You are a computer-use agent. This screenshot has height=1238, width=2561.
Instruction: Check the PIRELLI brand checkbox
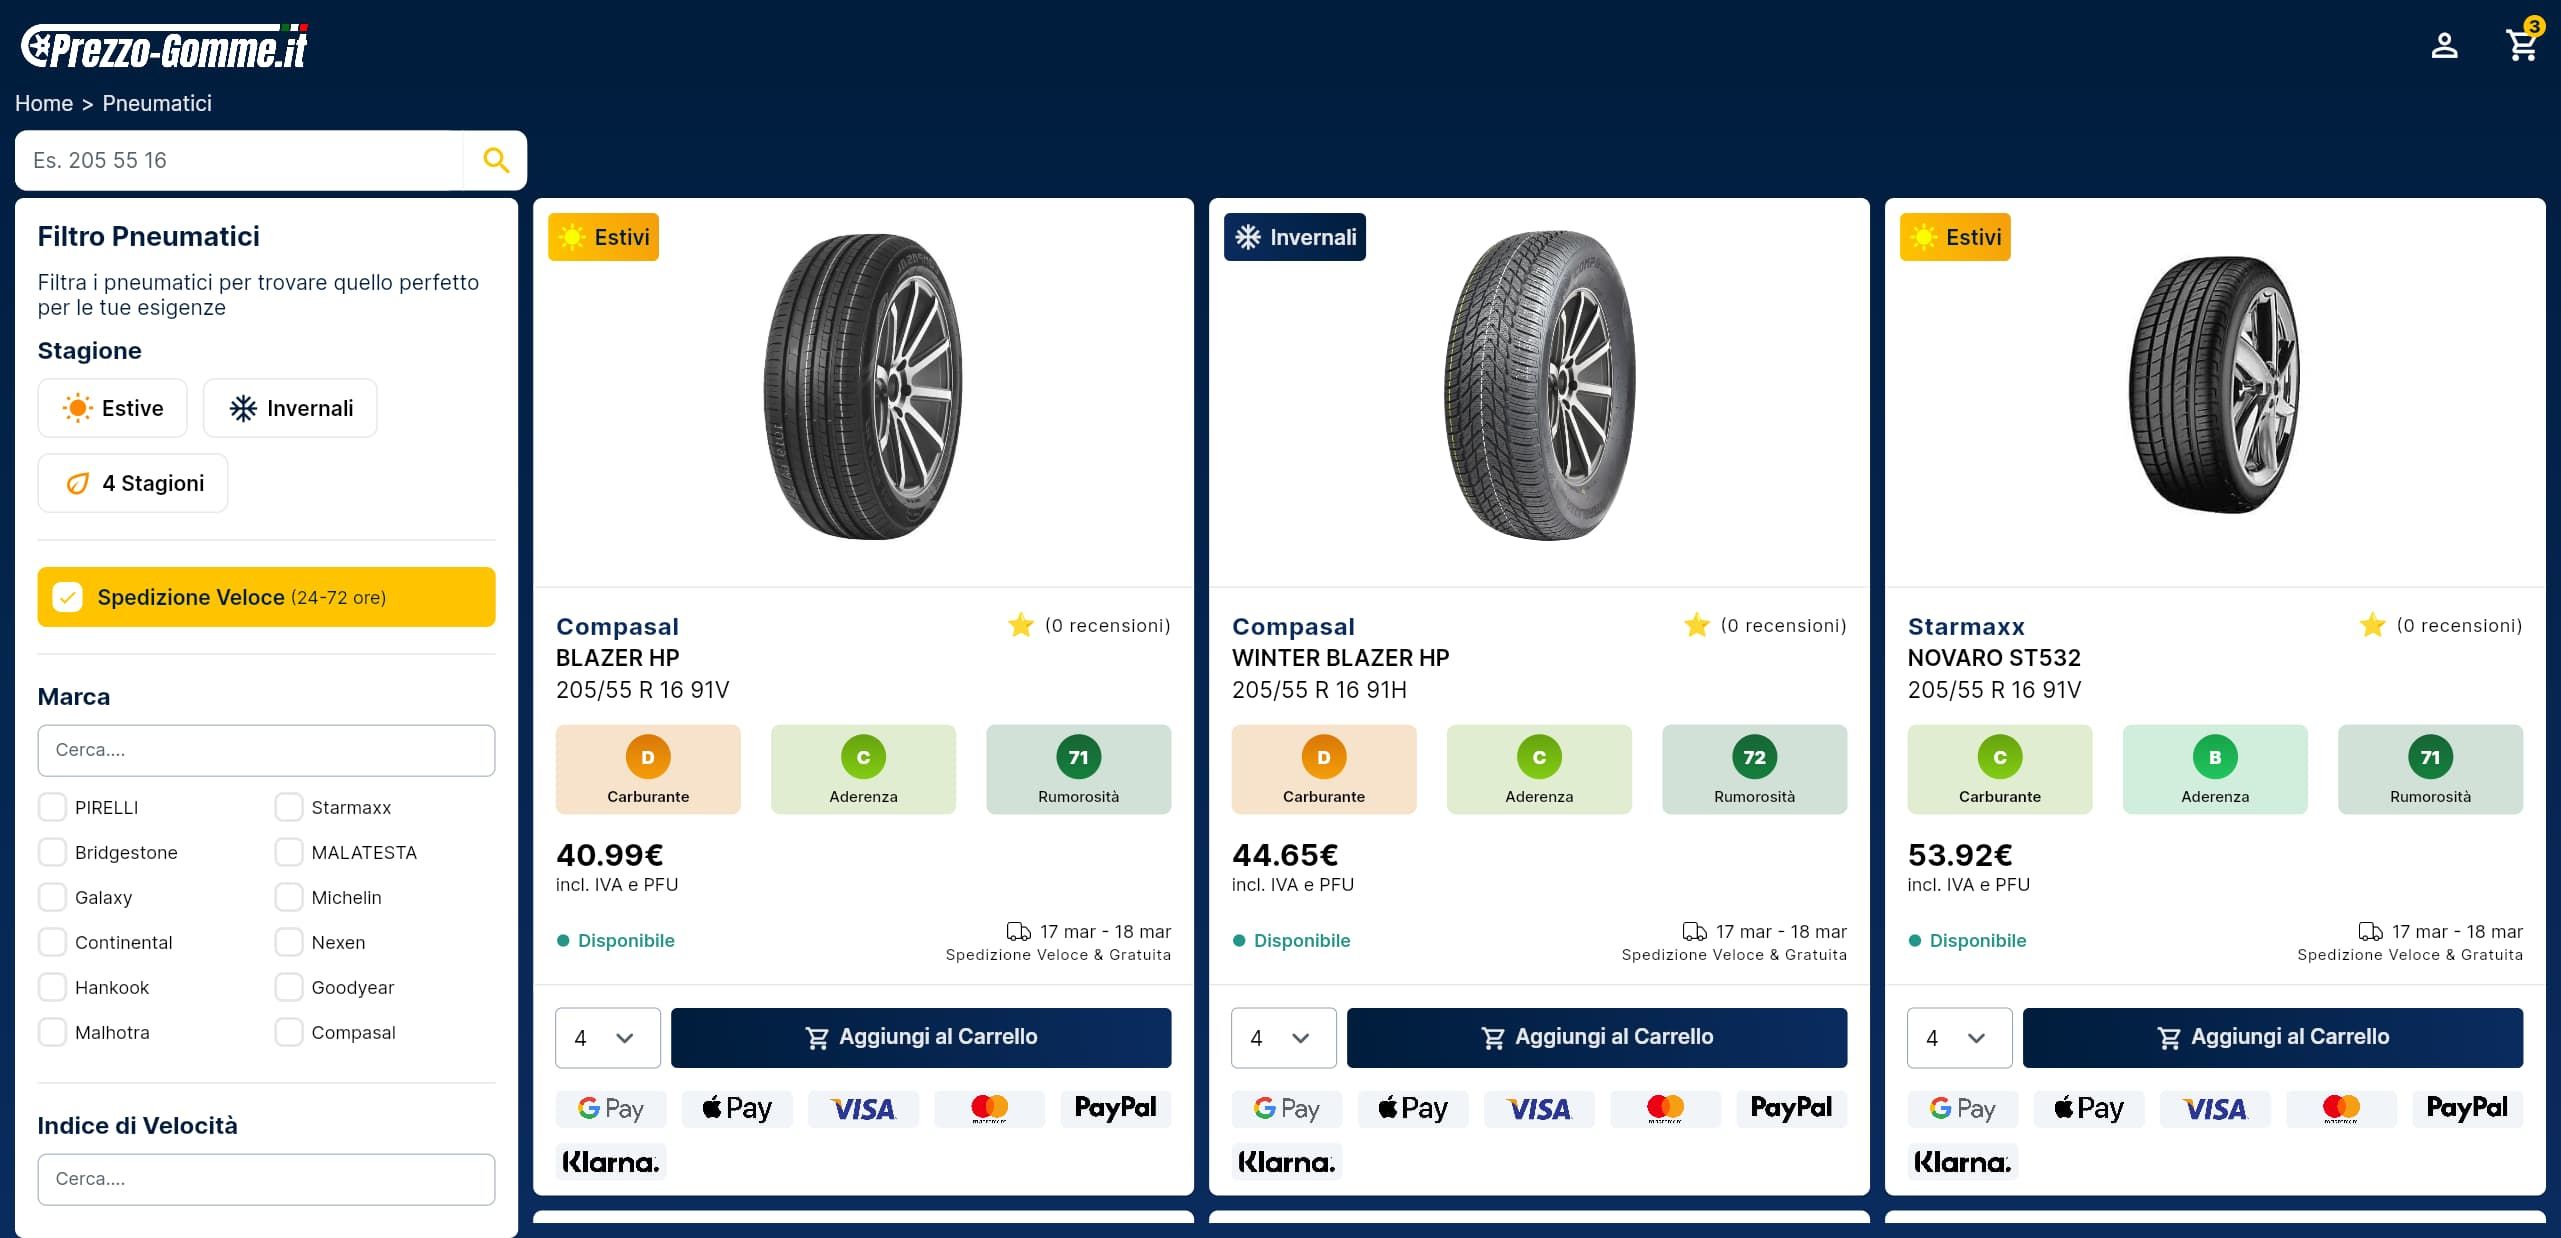[x=52, y=807]
